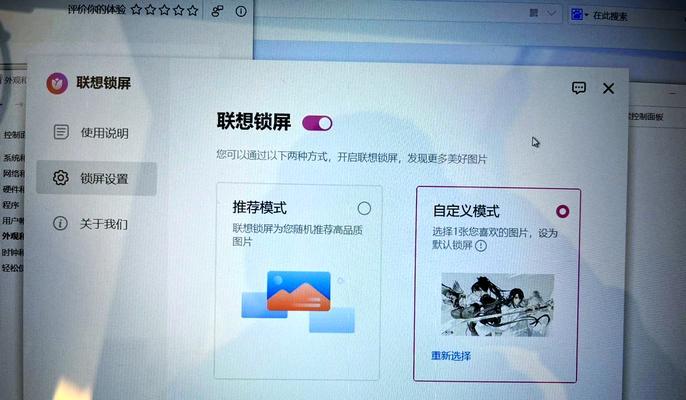This screenshot has width=686, height=400.
Task: Rate the experience with the first star
Action: [x=136, y=10]
